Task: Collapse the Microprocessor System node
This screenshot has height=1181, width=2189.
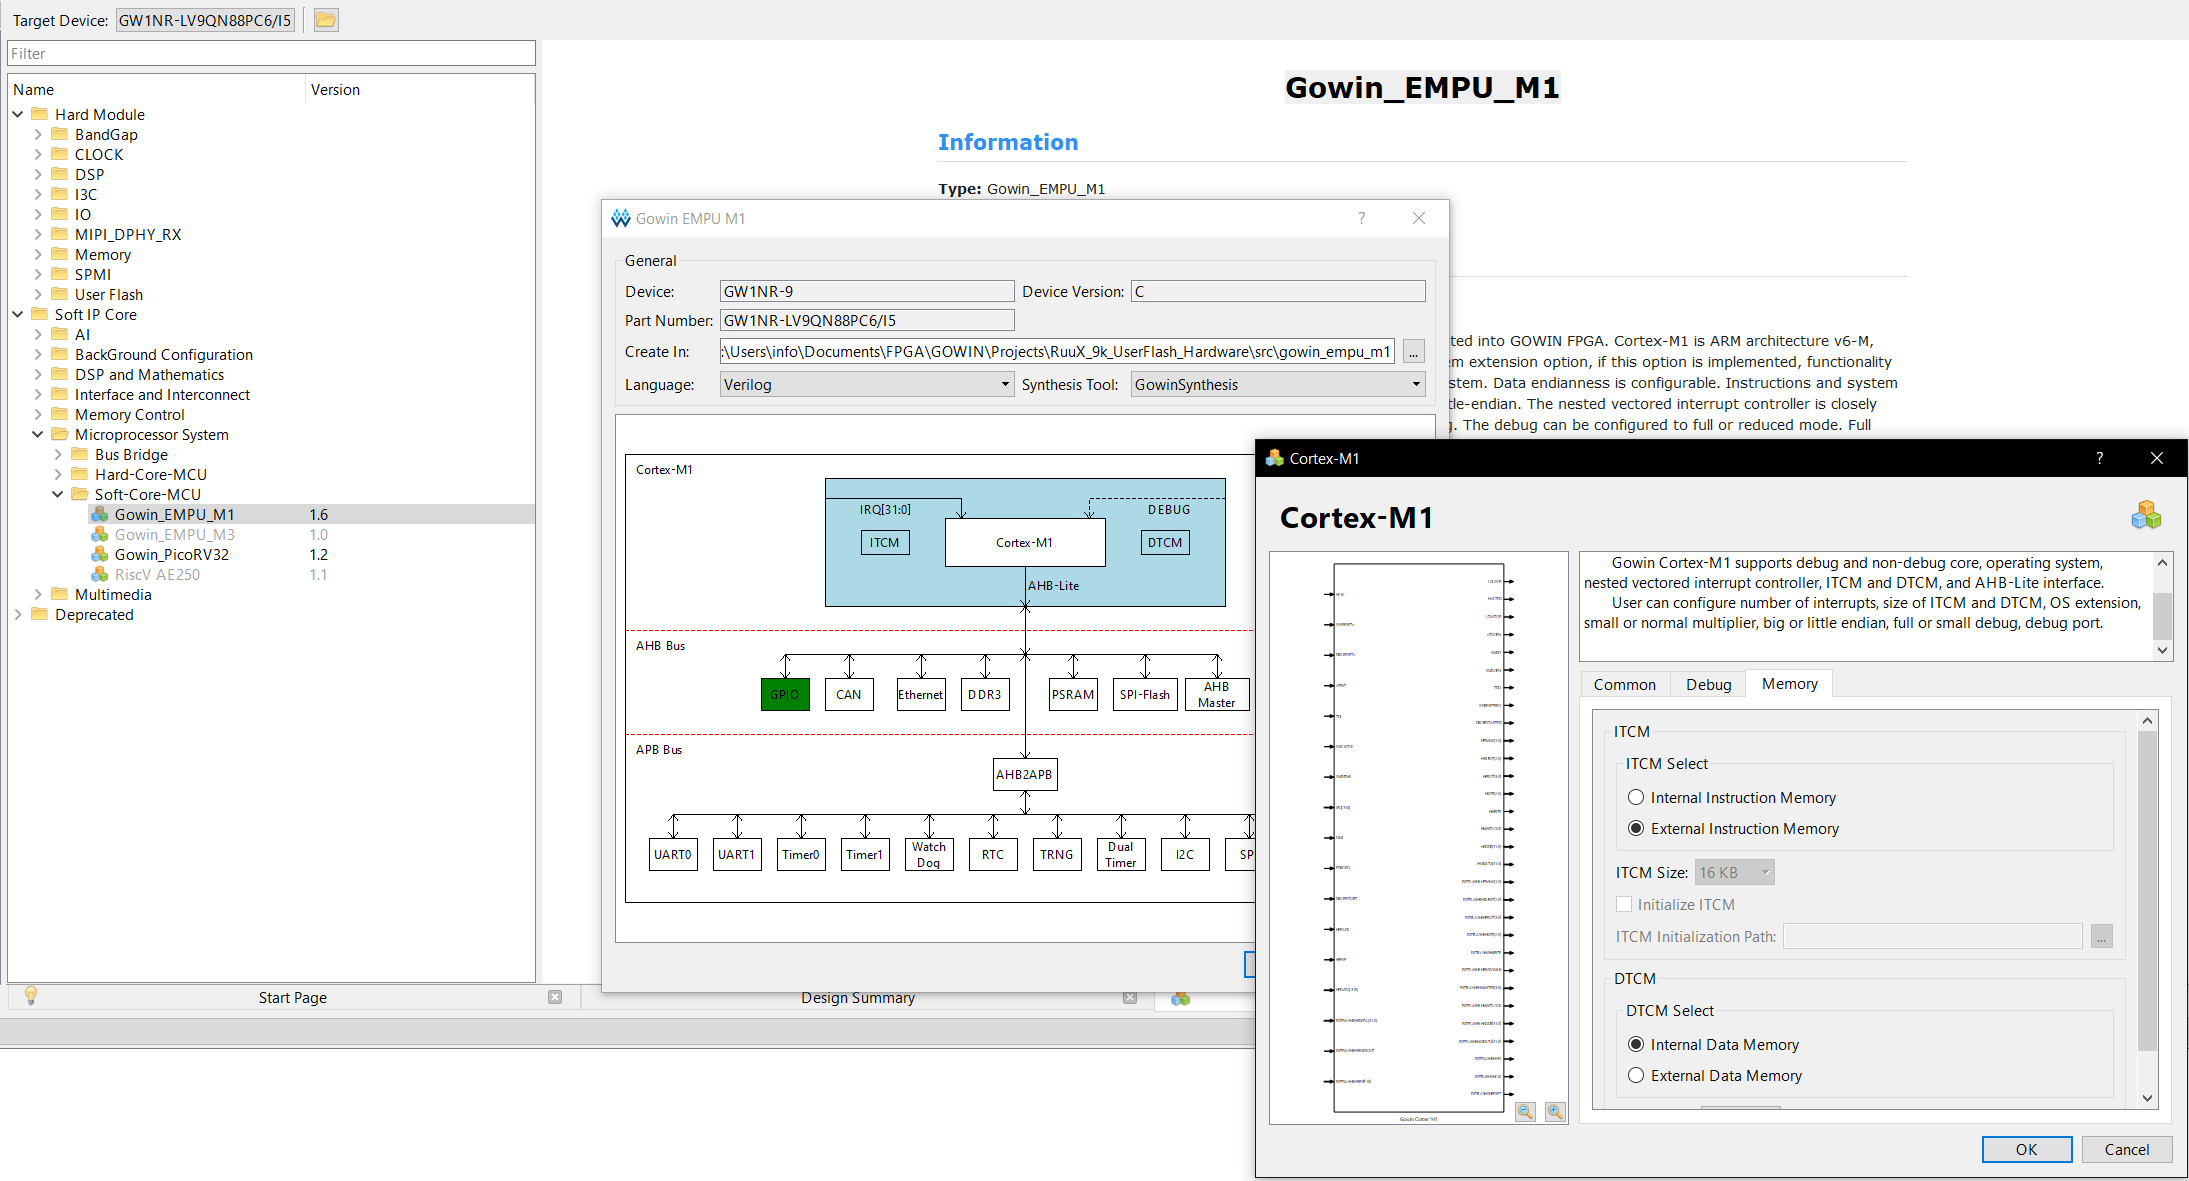Action: (38, 434)
